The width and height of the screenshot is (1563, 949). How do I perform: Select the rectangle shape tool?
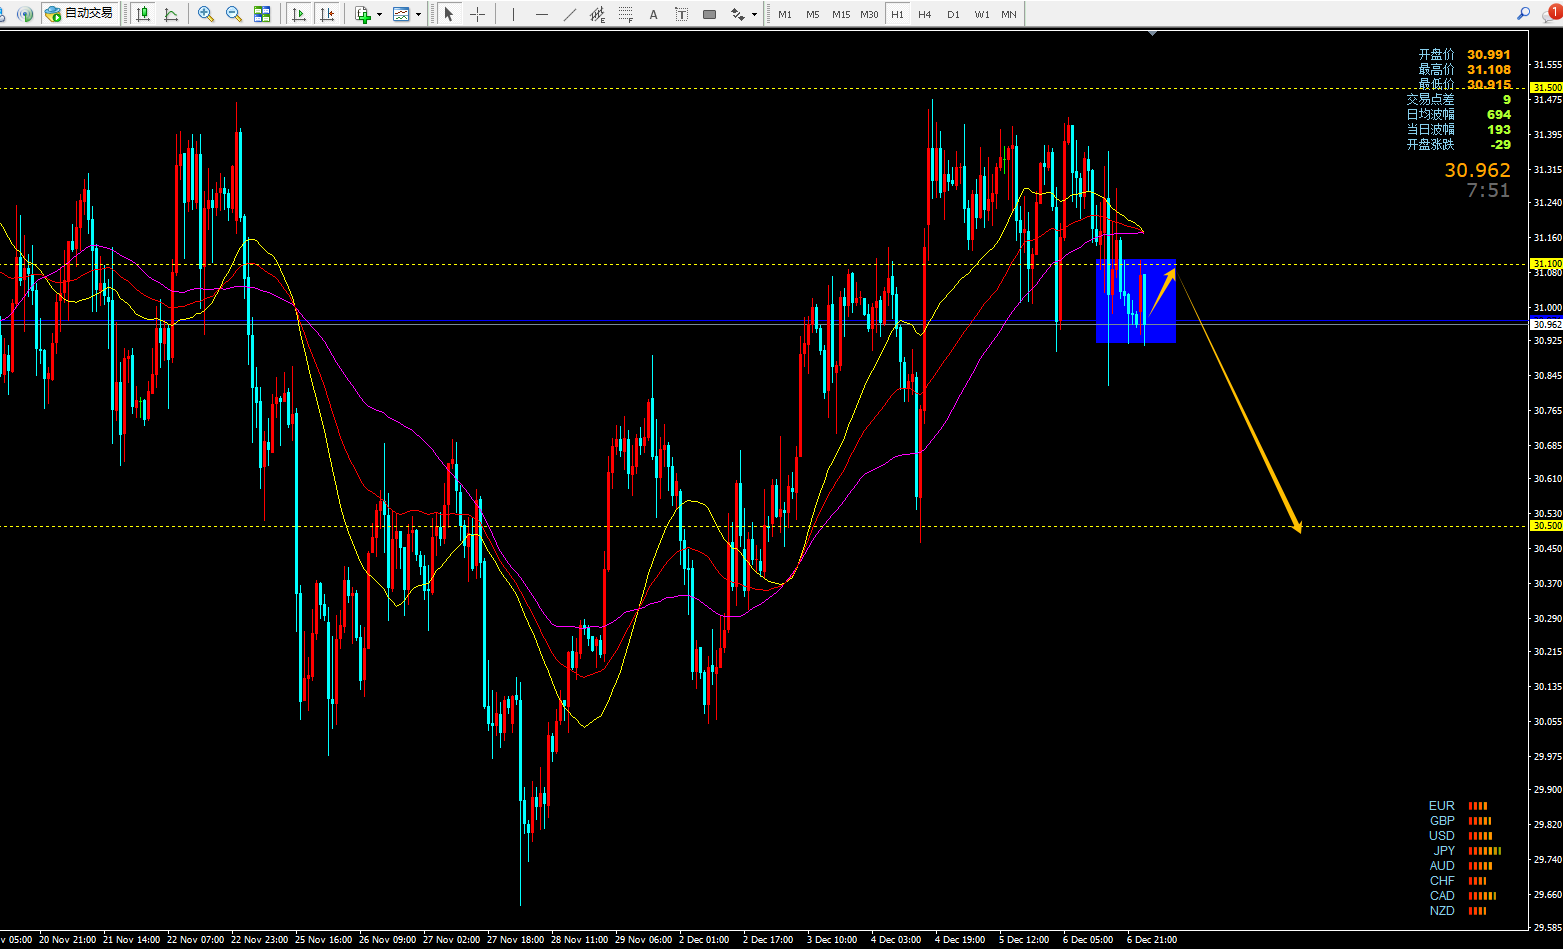click(x=709, y=14)
